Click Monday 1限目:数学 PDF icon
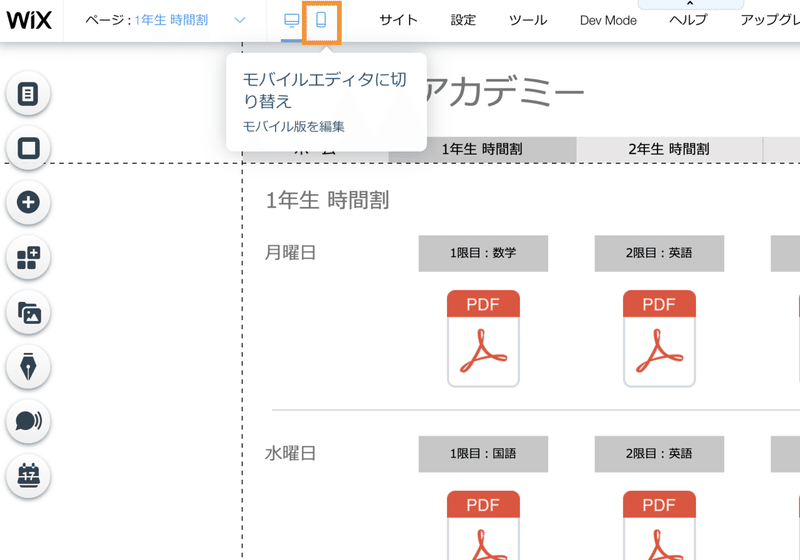The width and height of the screenshot is (800, 560). coord(483,339)
